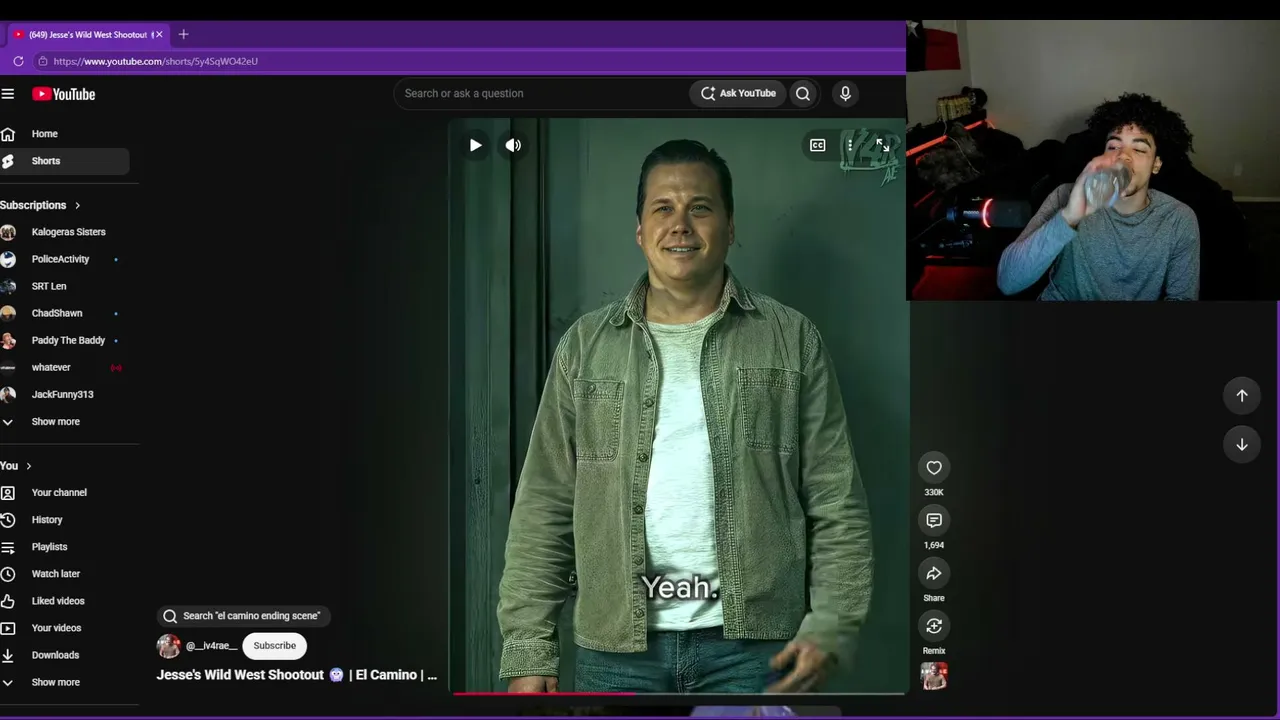Open the Kalogeras Sisters channel
Screen dimensions: 1280x720
click(x=65, y=232)
